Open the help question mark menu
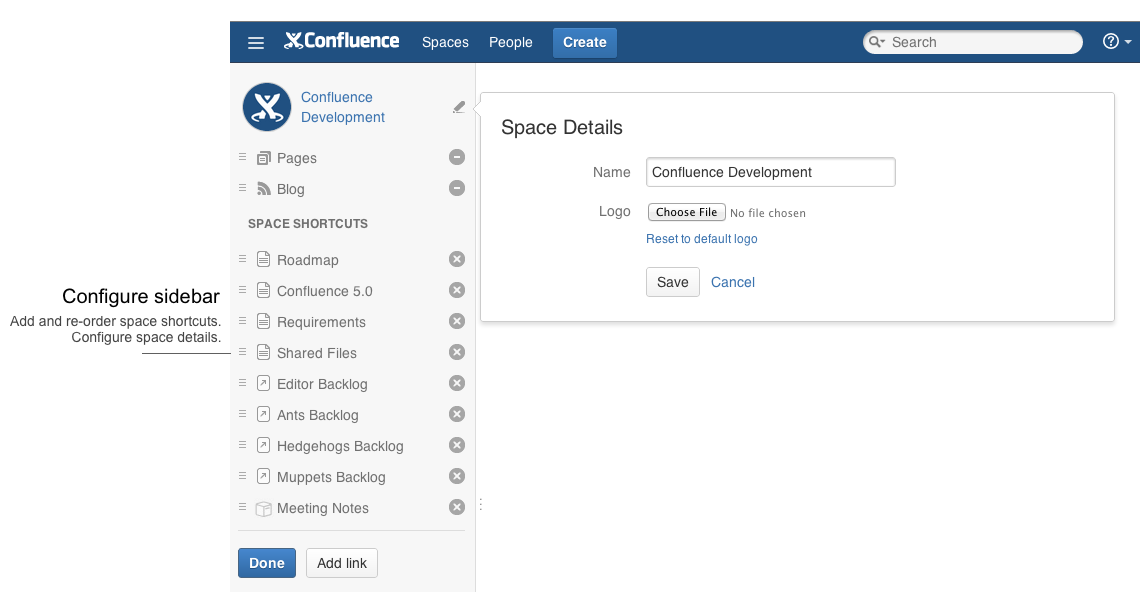 1117,41
